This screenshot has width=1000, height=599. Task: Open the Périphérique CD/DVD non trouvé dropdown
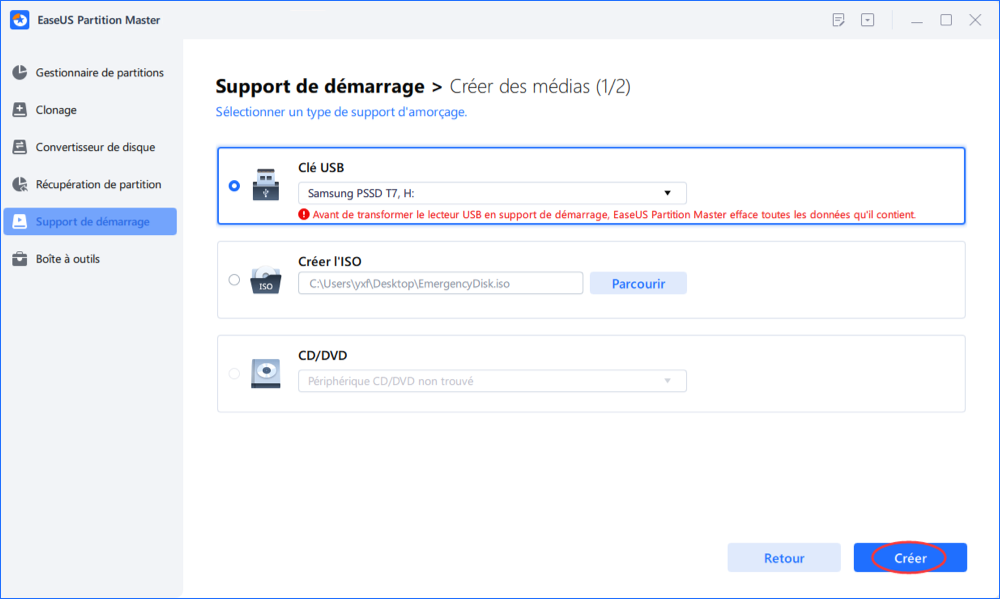coord(492,381)
